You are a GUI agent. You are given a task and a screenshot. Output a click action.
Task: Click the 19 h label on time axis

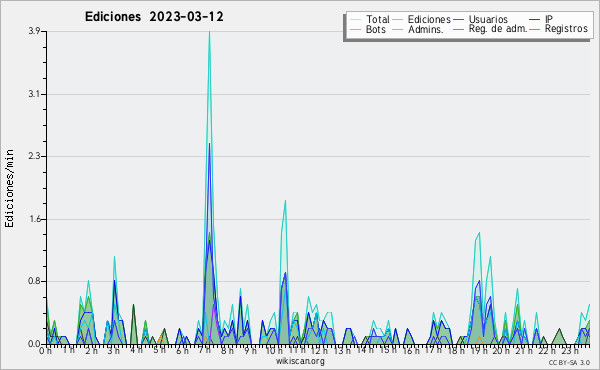pyautogui.click(x=478, y=350)
